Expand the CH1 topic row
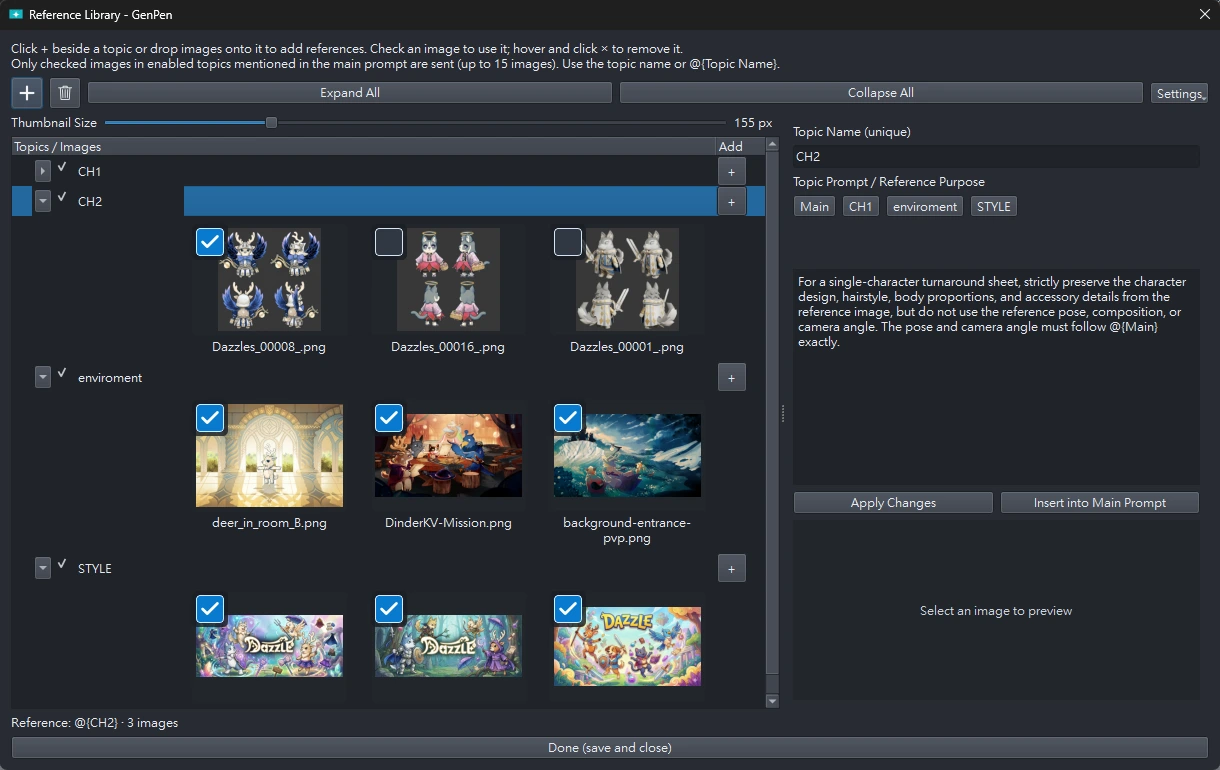Viewport: 1220px width, 770px height. (43, 172)
